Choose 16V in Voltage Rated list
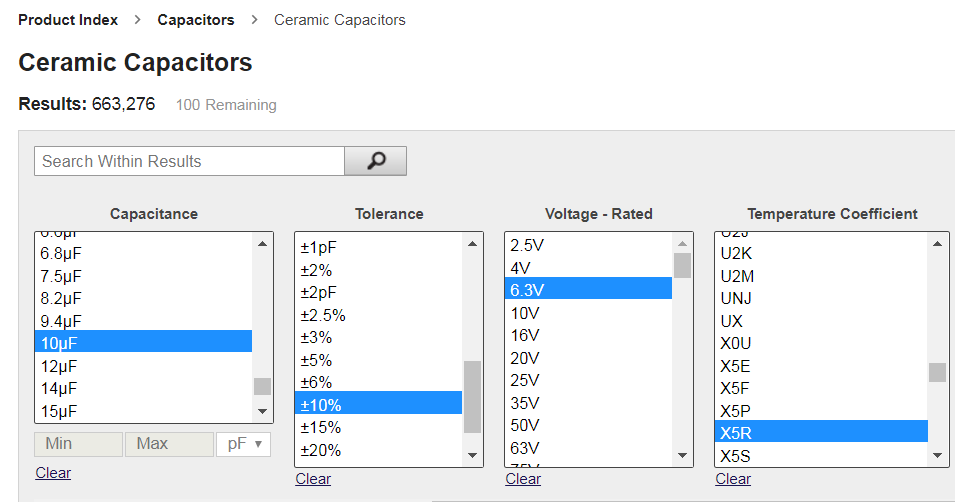This screenshot has height=502, width=955. (525, 335)
